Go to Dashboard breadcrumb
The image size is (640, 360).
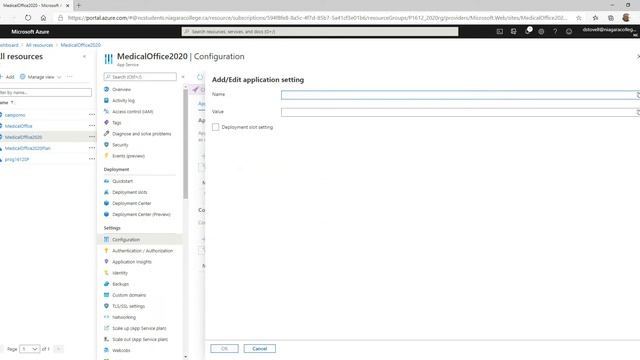click(9, 45)
